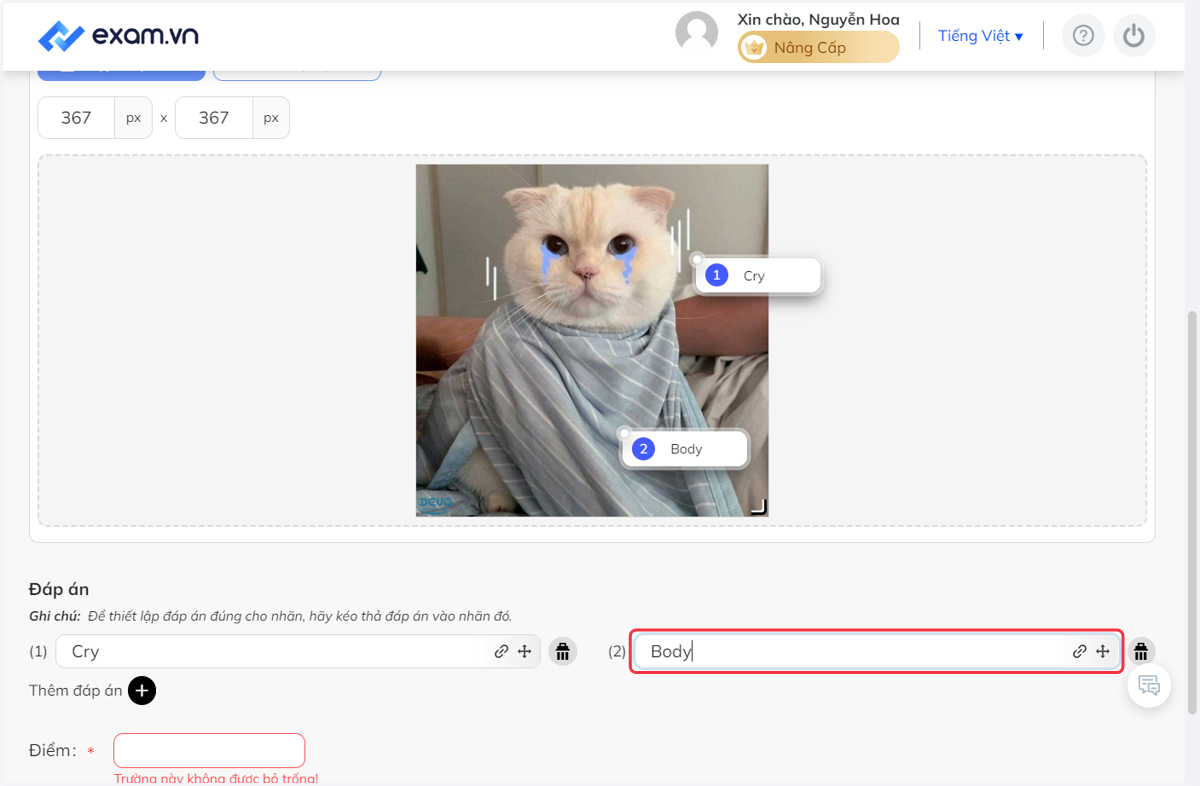This screenshot has height=786, width=1200.
Task: Click the Xin chào, Nguyễn Hoa greeting
Action: (x=818, y=19)
